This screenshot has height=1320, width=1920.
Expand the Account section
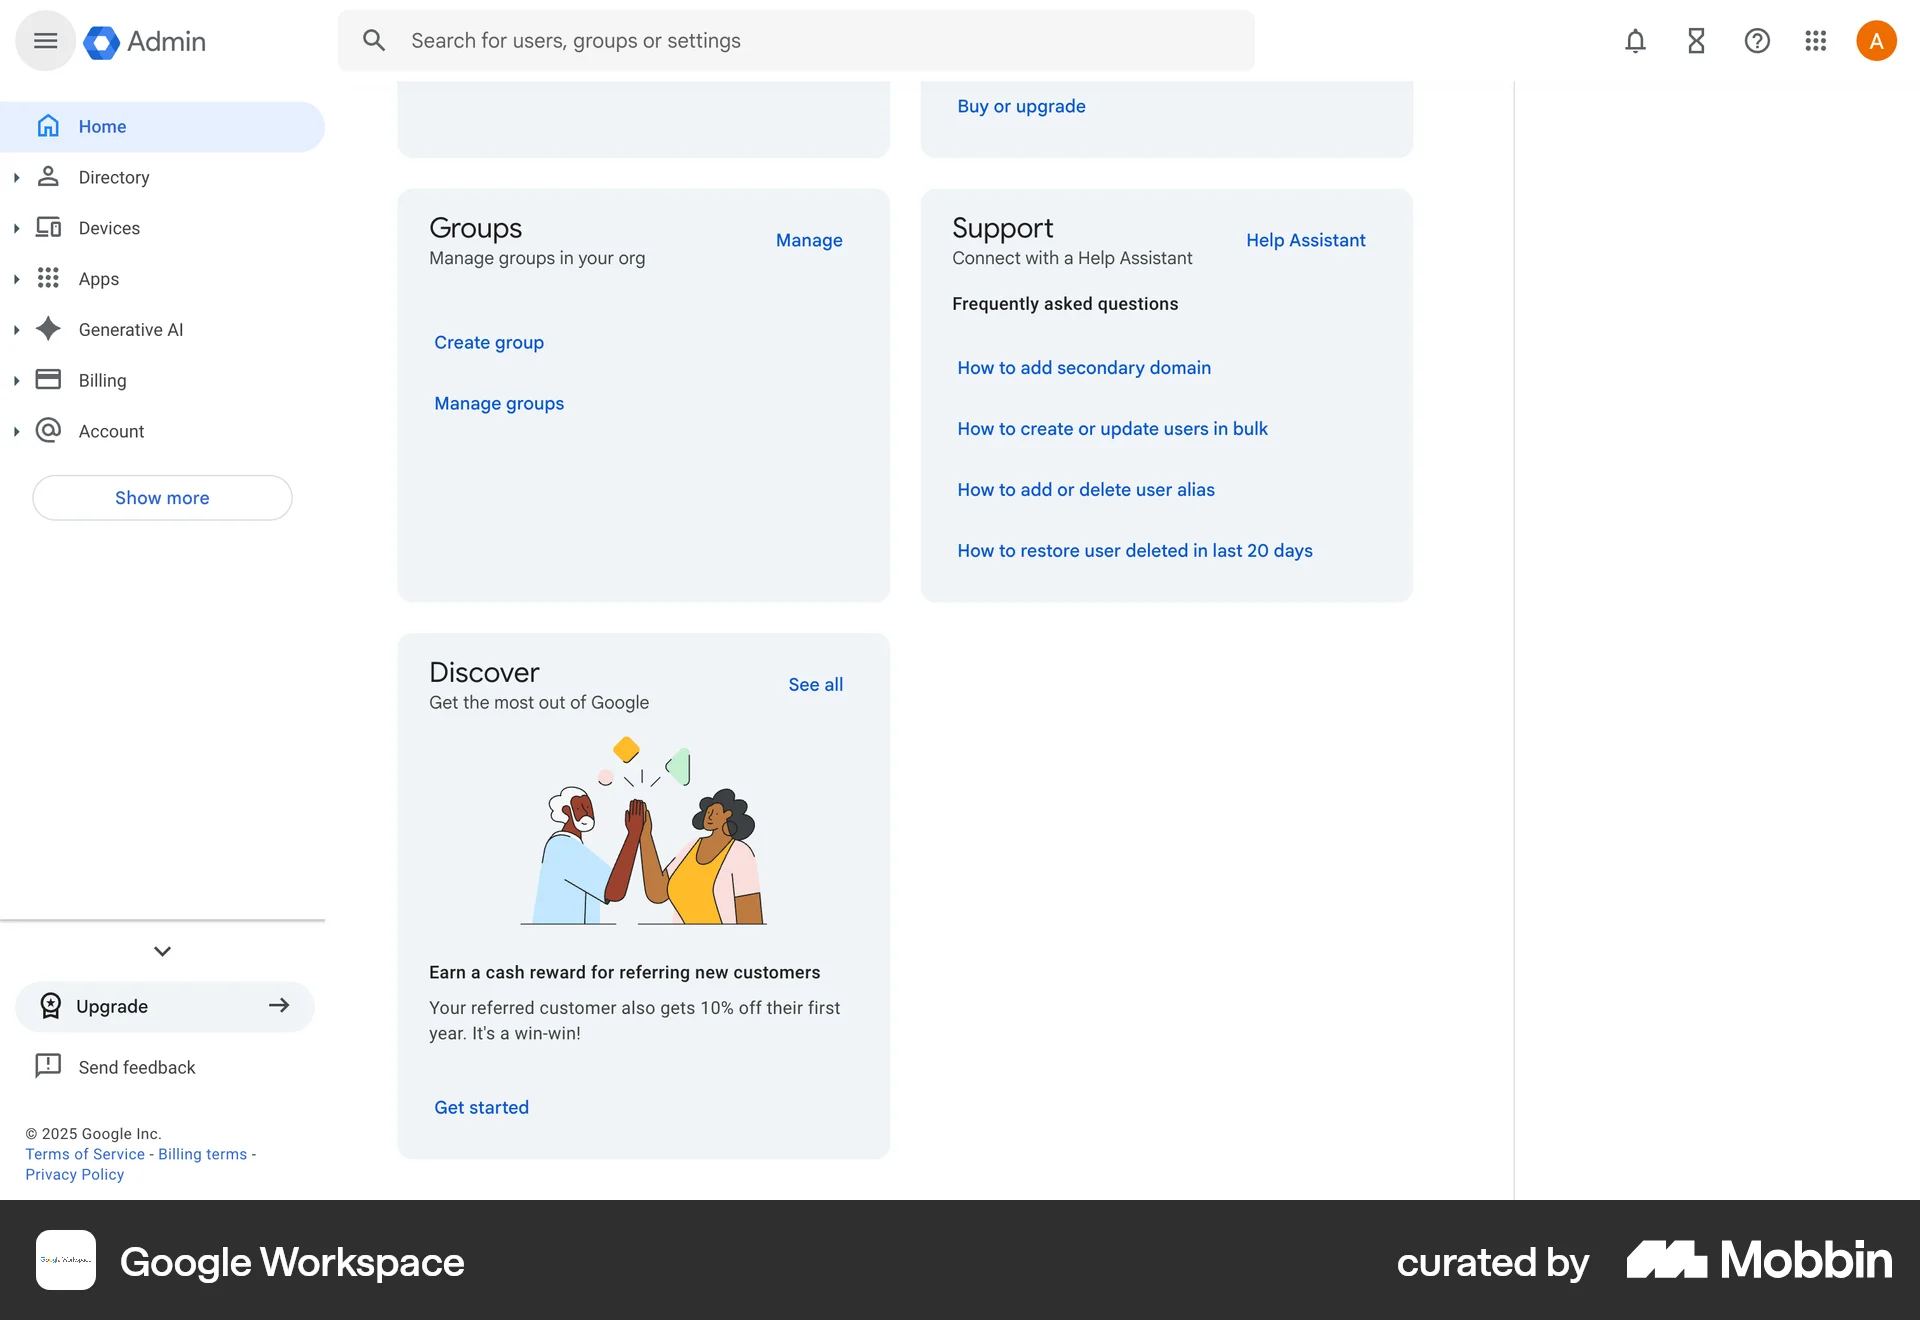[16, 431]
